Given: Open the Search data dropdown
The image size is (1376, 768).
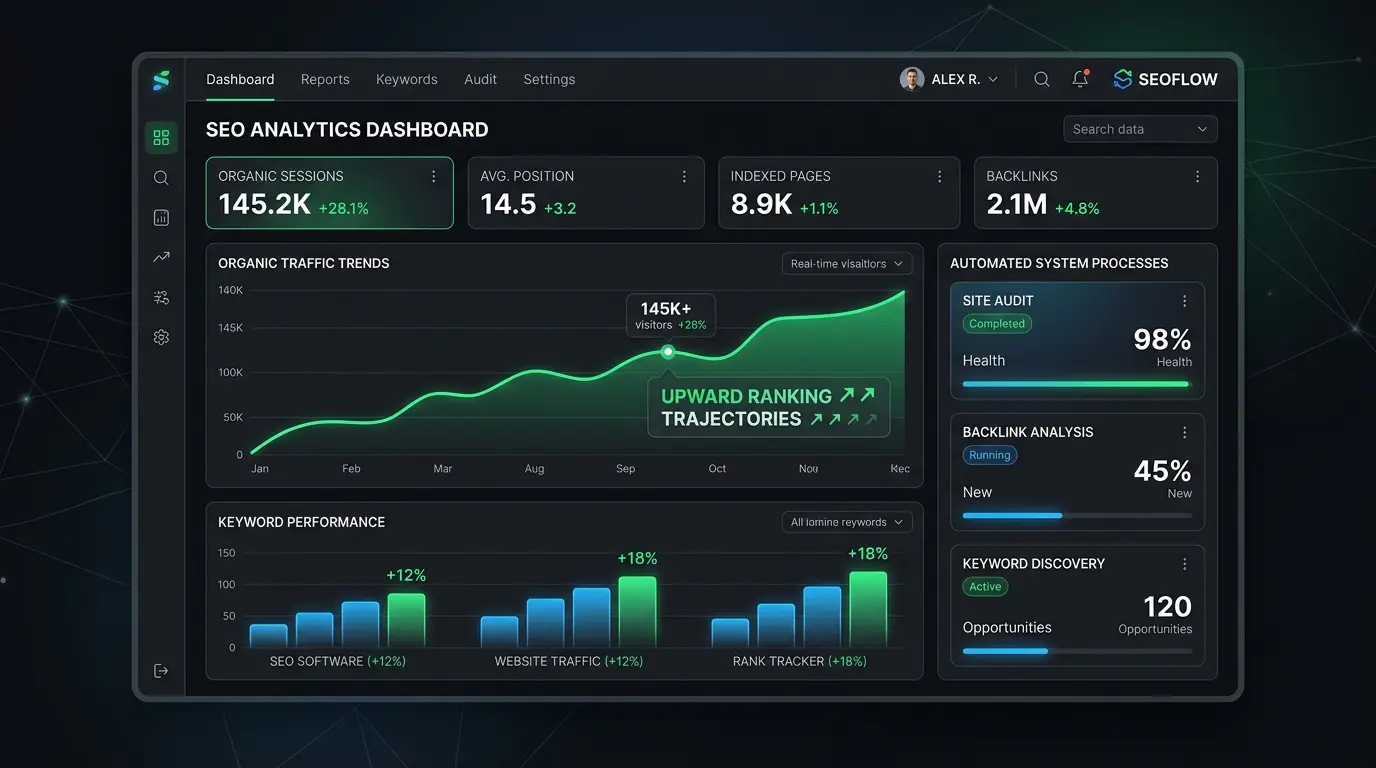Looking at the screenshot, I should [1140, 129].
